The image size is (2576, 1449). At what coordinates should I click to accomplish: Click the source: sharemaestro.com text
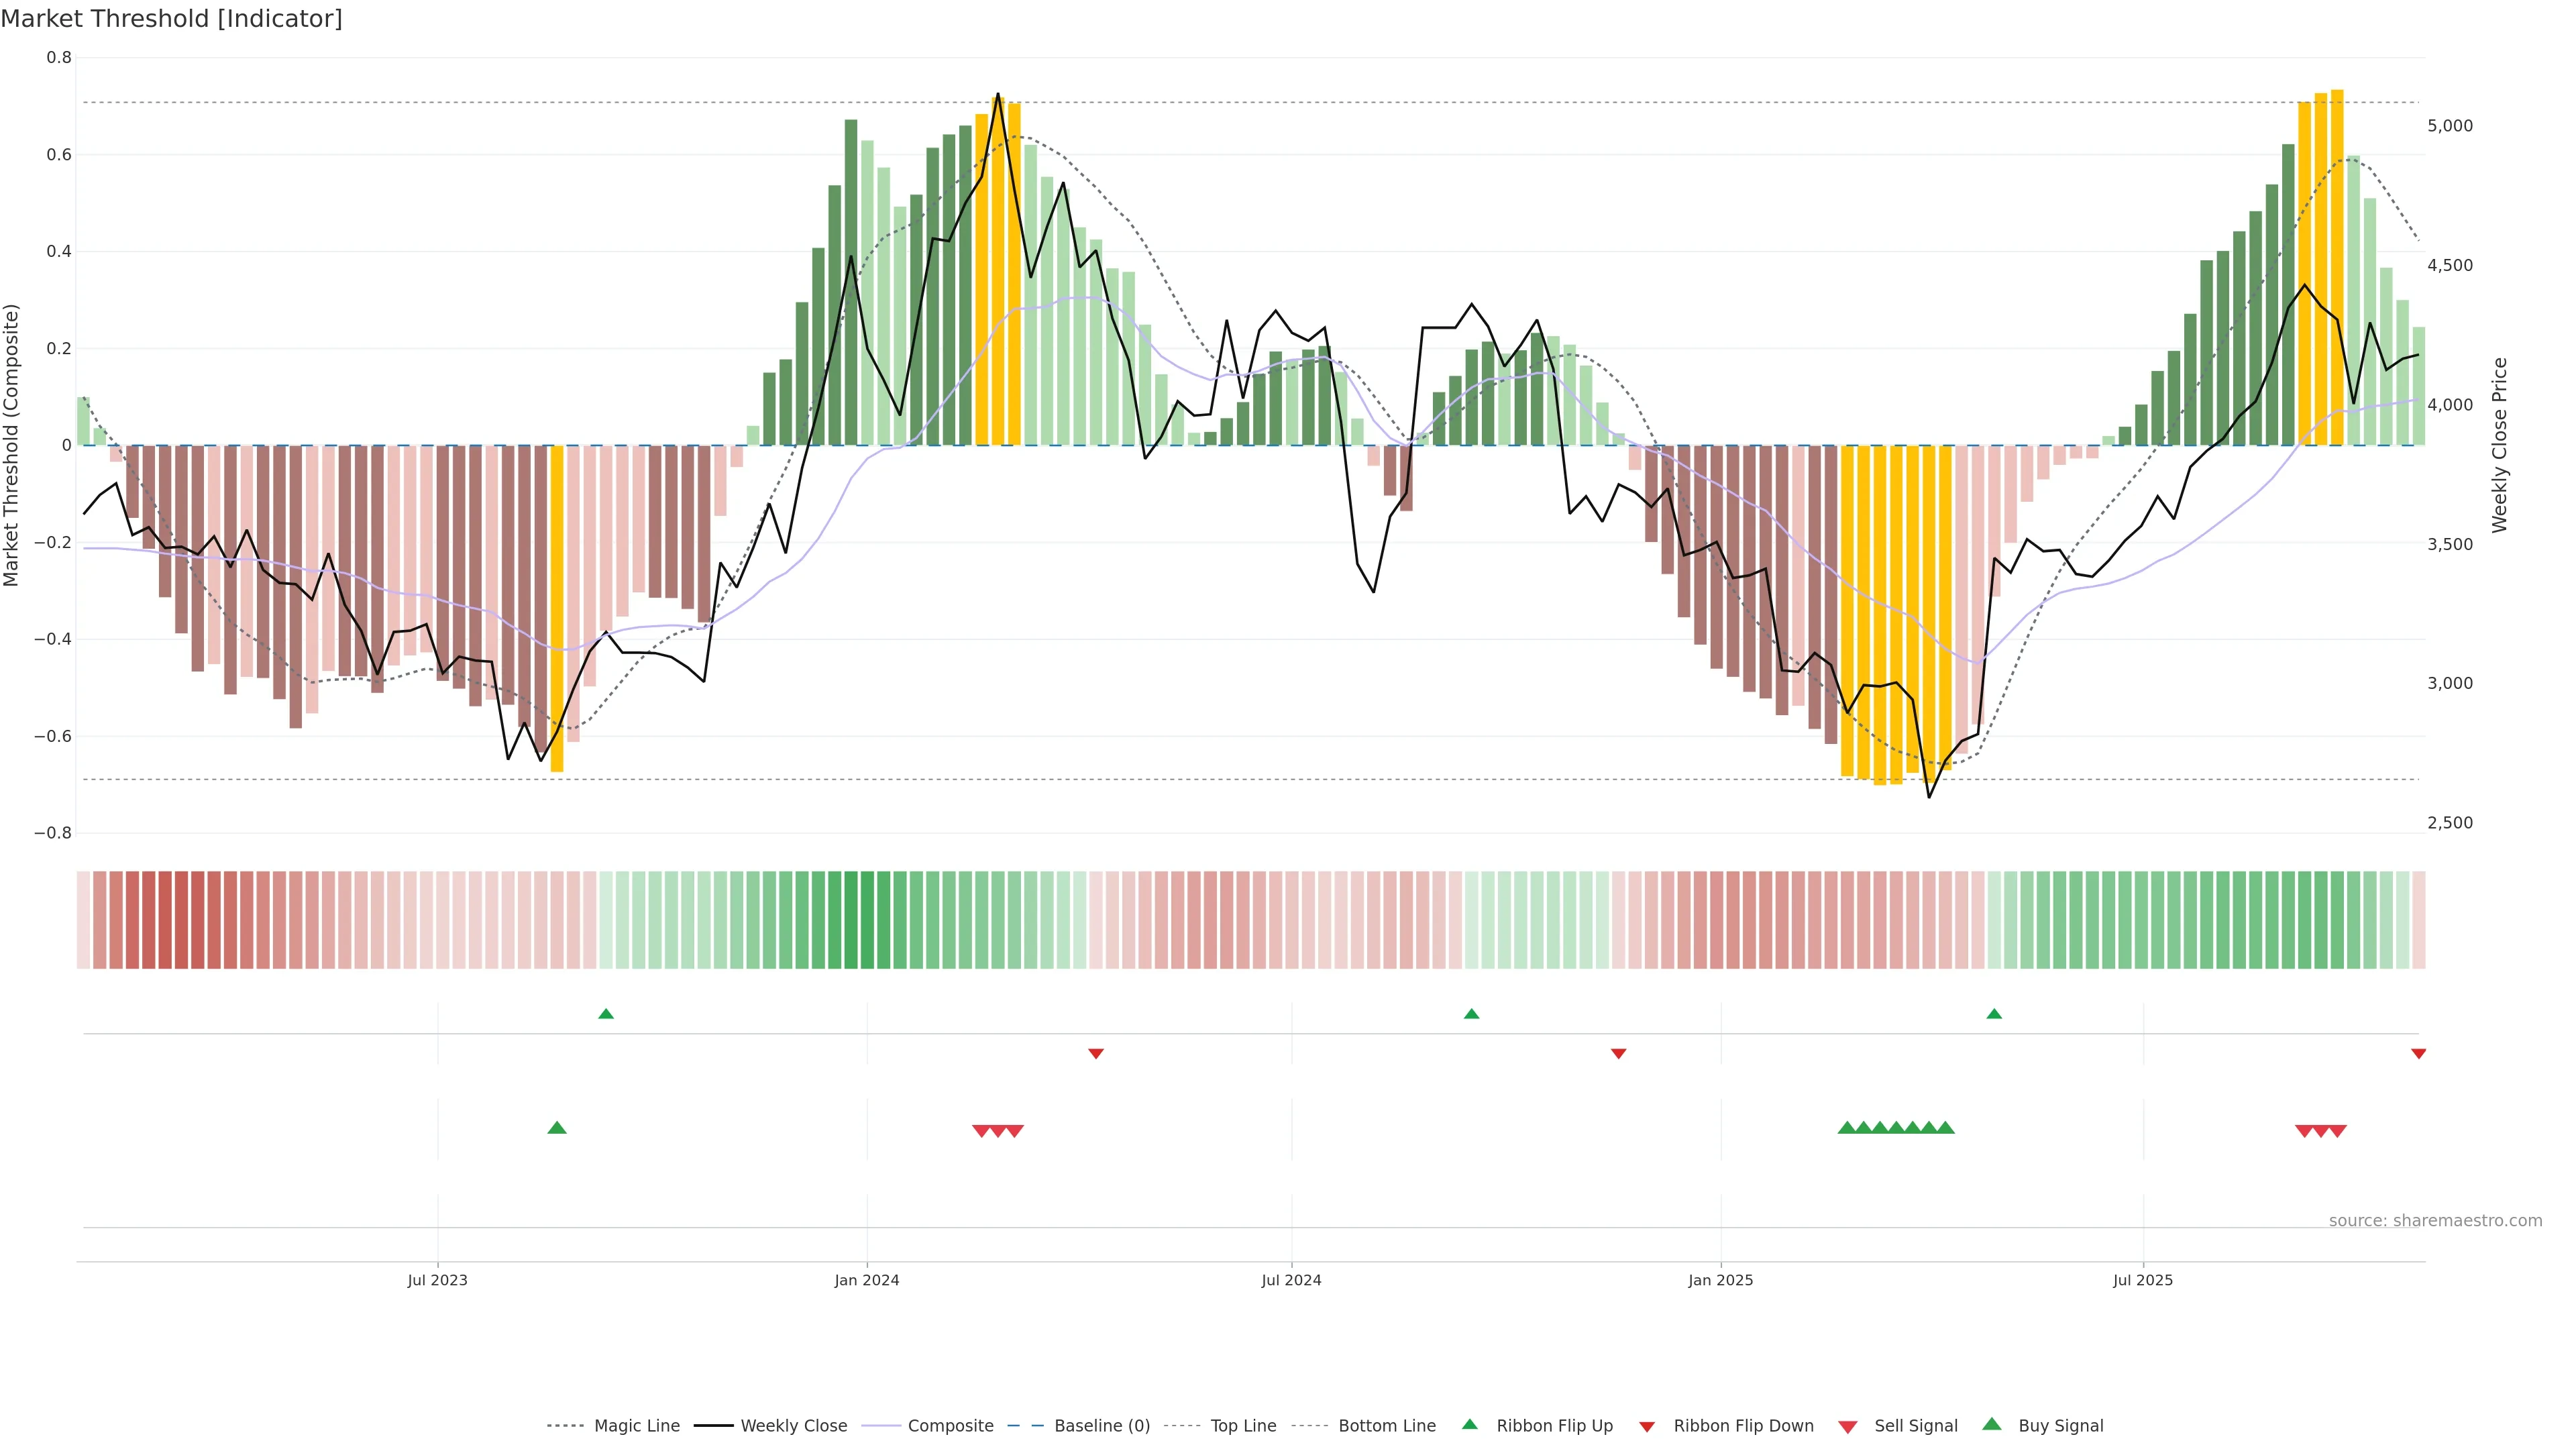point(2435,1221)
